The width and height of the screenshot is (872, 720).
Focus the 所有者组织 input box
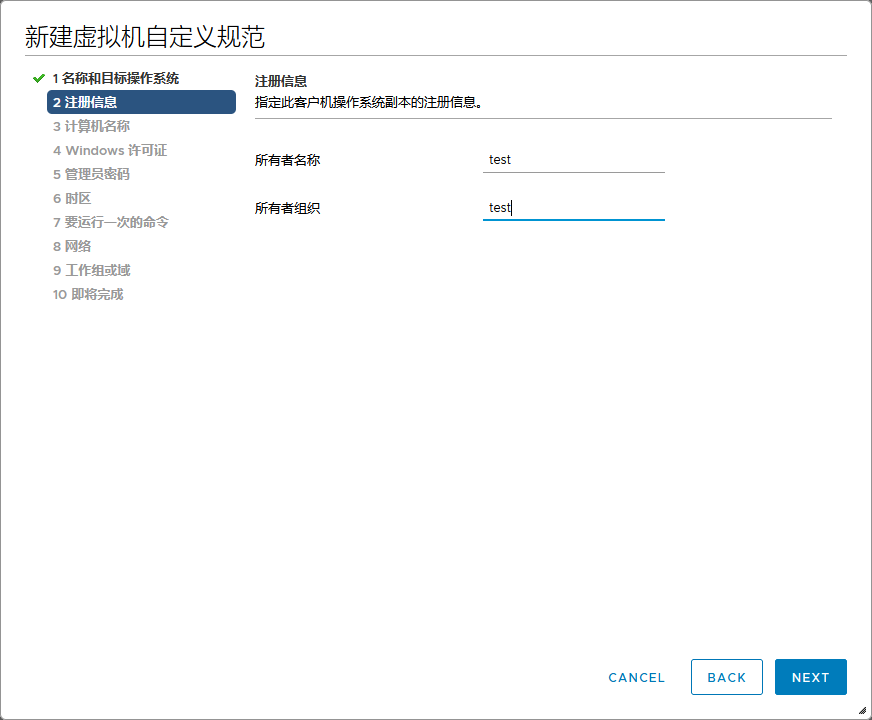pyautogui.click(x=573, y=208)
